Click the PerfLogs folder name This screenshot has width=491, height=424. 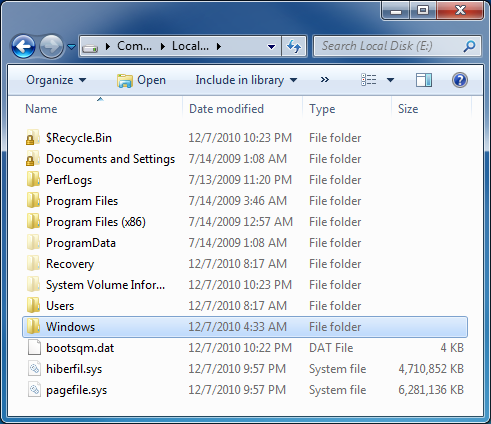pos(69,180)
